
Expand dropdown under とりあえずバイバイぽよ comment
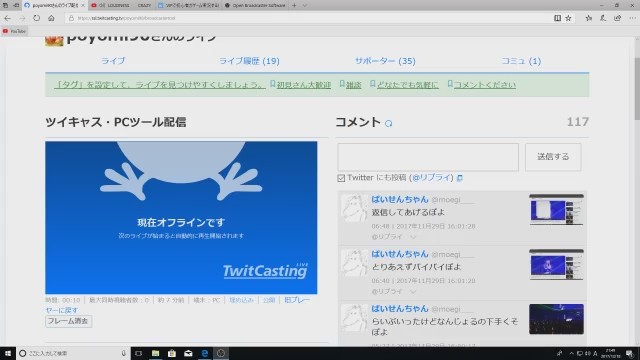click(x=413, y=291)
